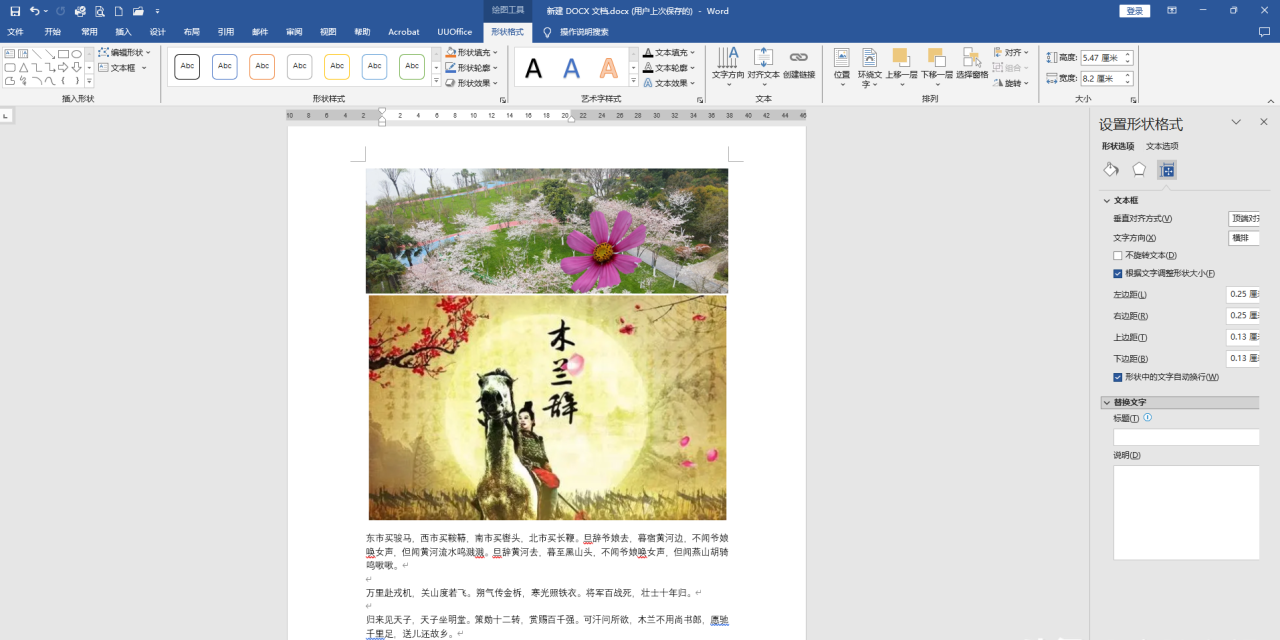Choose the black letter A WordArt style
Image resolution: width=1280 pixels, height=640 pixels.
(534, 68)
